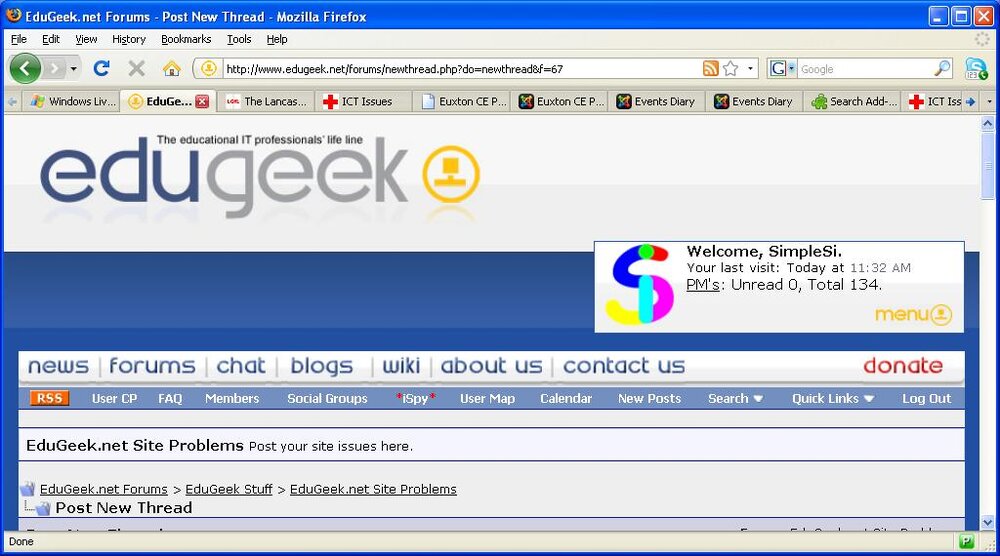Open the EduGeek Stuff breadcrumb link
Viewport: 1000px width, 556px height.
point(228,489)
